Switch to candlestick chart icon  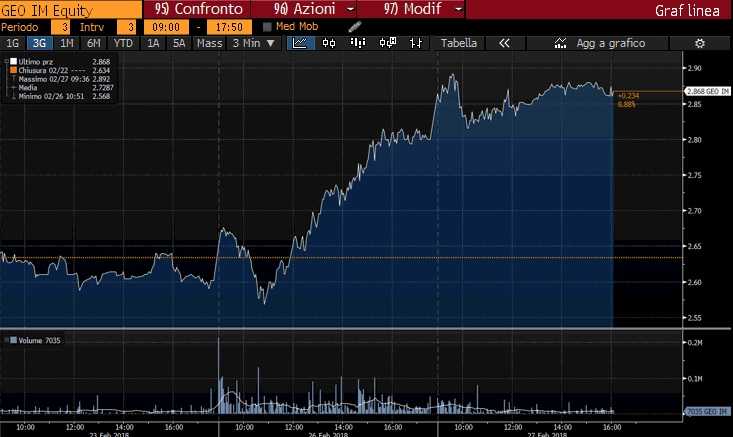329,43
